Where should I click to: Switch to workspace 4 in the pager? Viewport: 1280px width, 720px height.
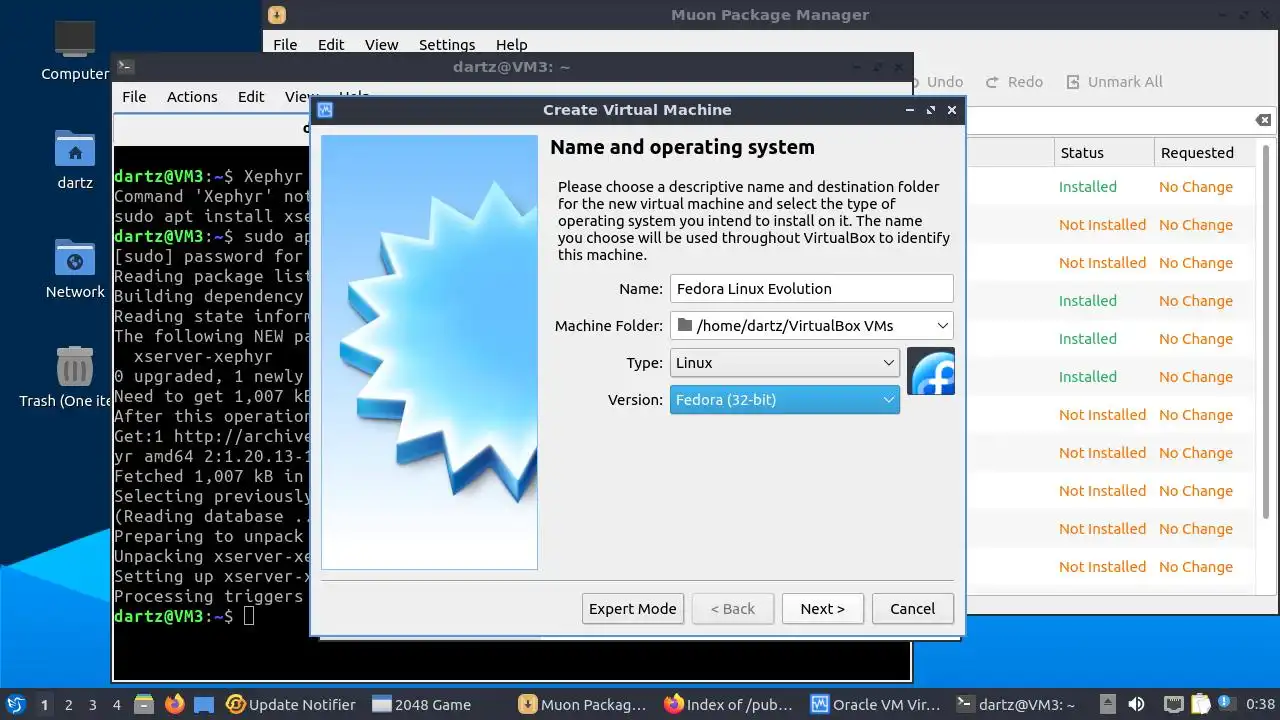point(116,704)
